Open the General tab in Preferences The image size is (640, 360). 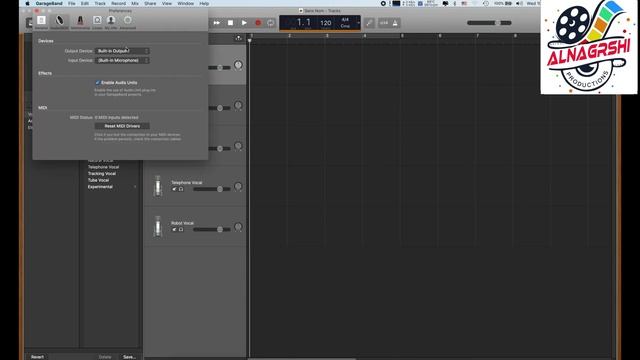(x=41, y=22)
